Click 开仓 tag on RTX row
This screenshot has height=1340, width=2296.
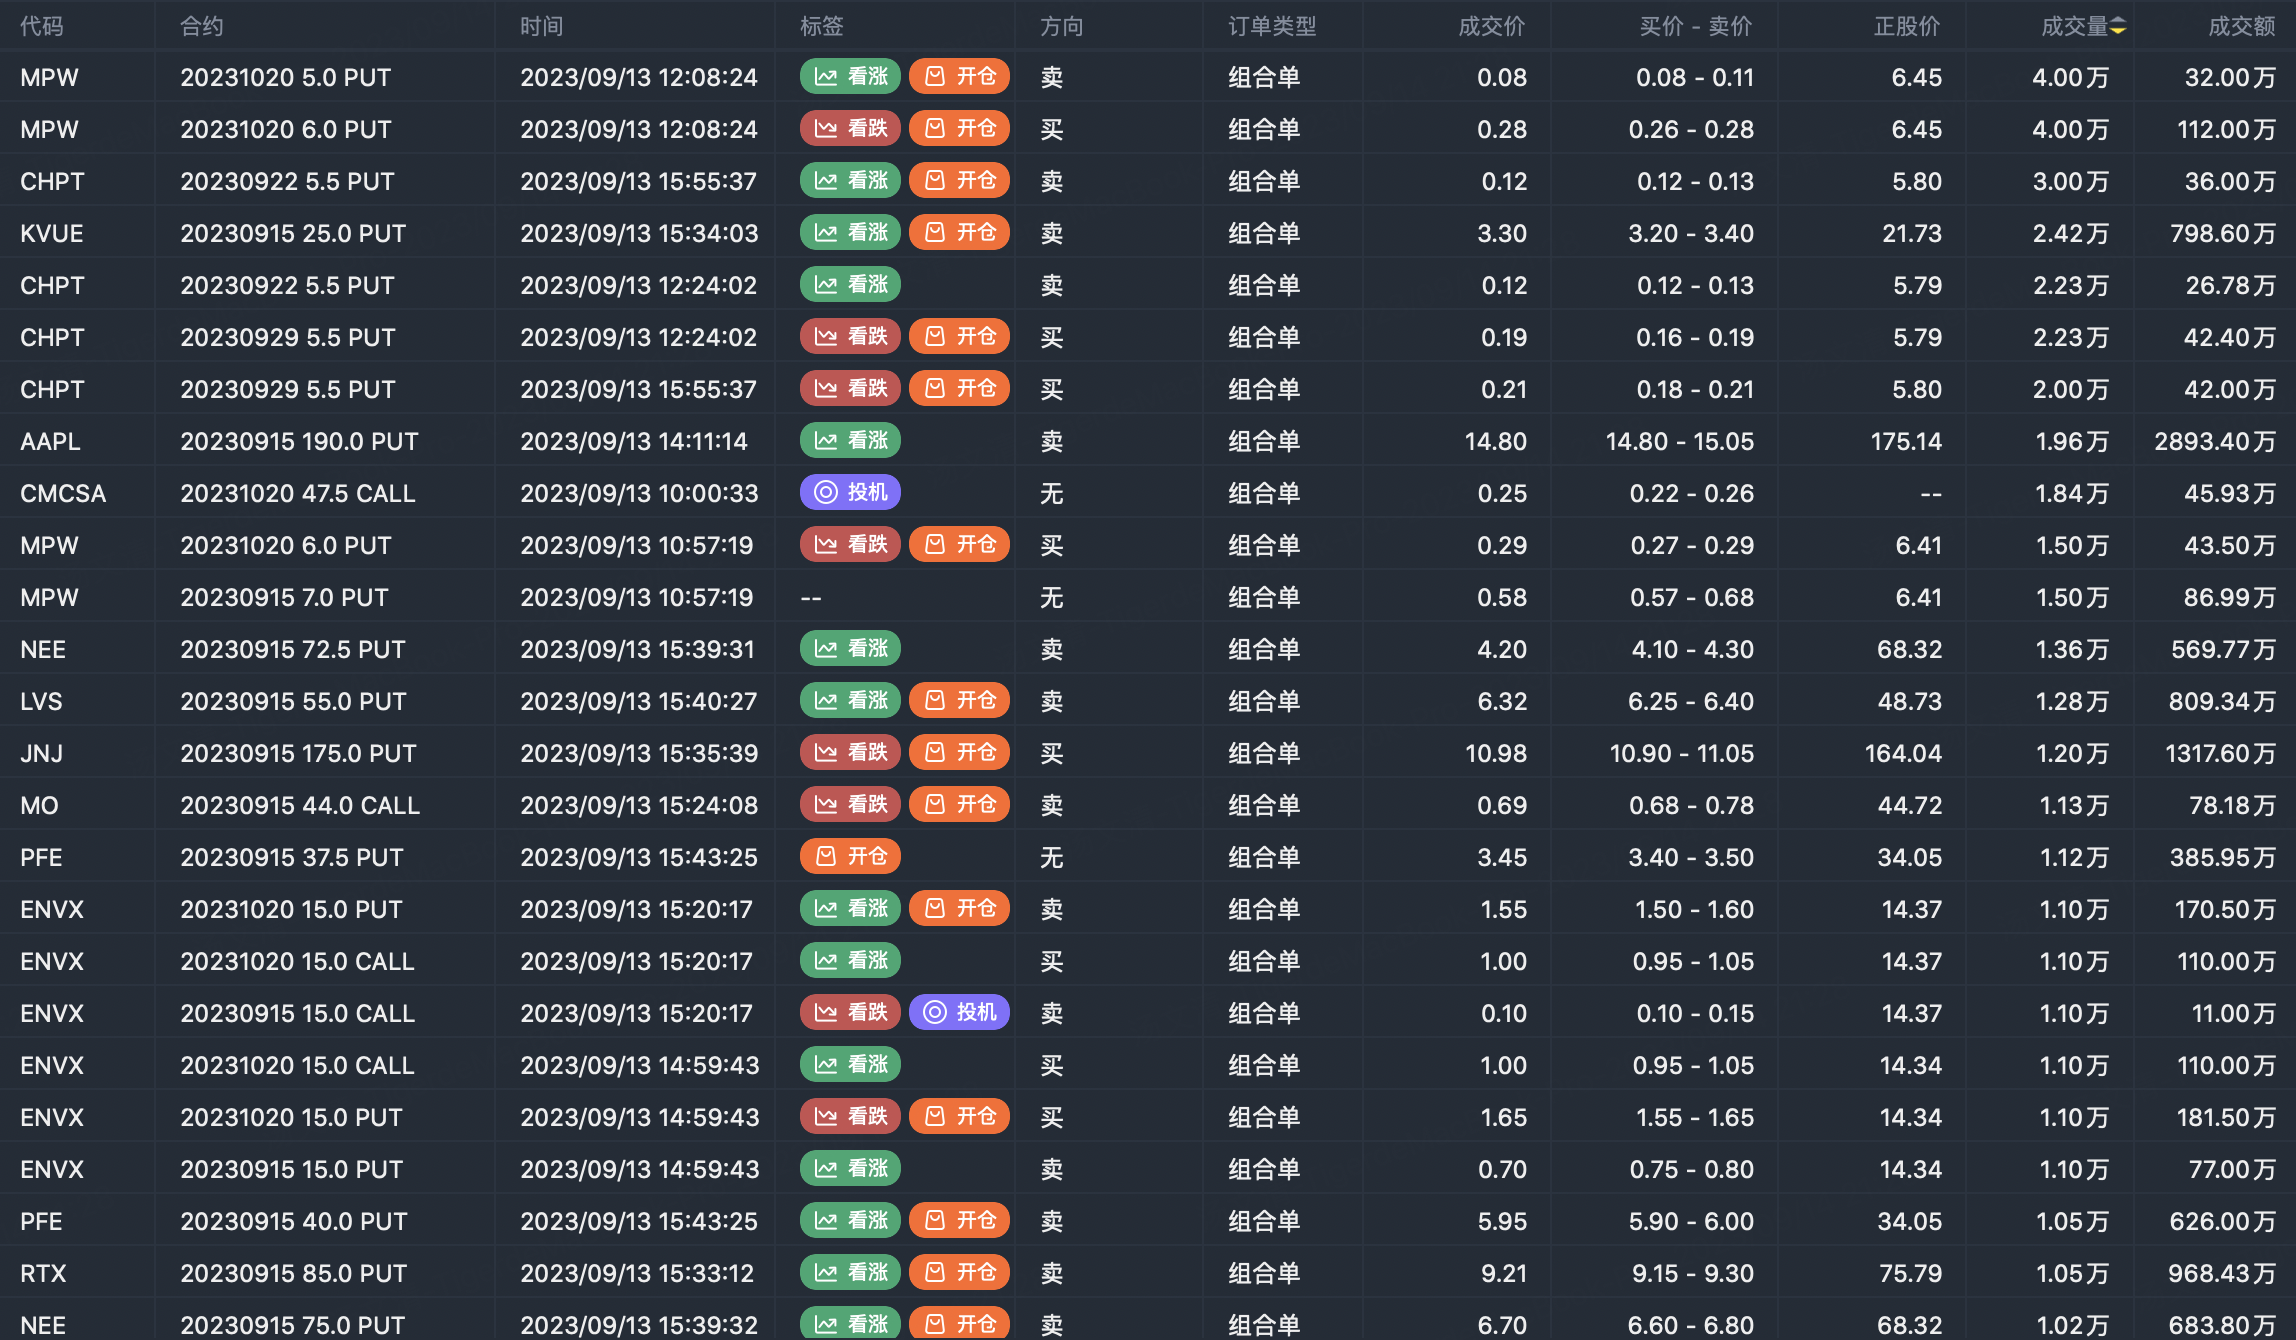(x=959, y=1273)
